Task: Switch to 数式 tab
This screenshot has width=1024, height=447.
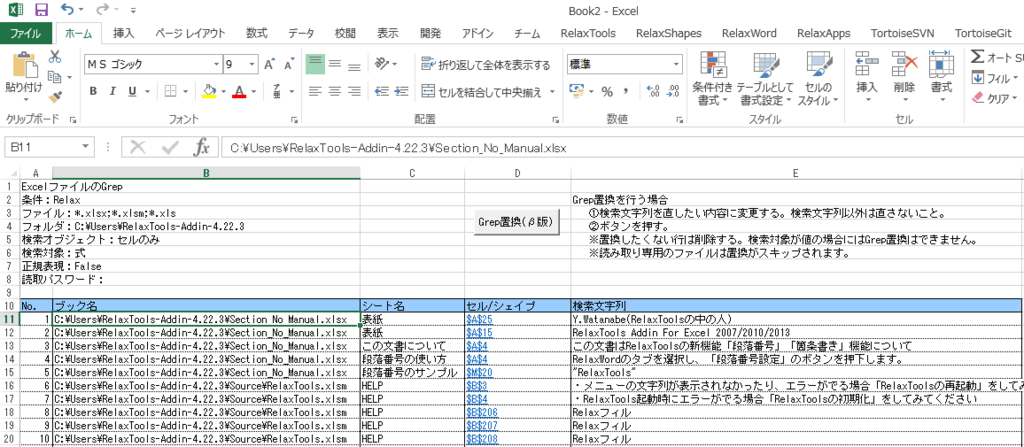Action: coord(257,33)
